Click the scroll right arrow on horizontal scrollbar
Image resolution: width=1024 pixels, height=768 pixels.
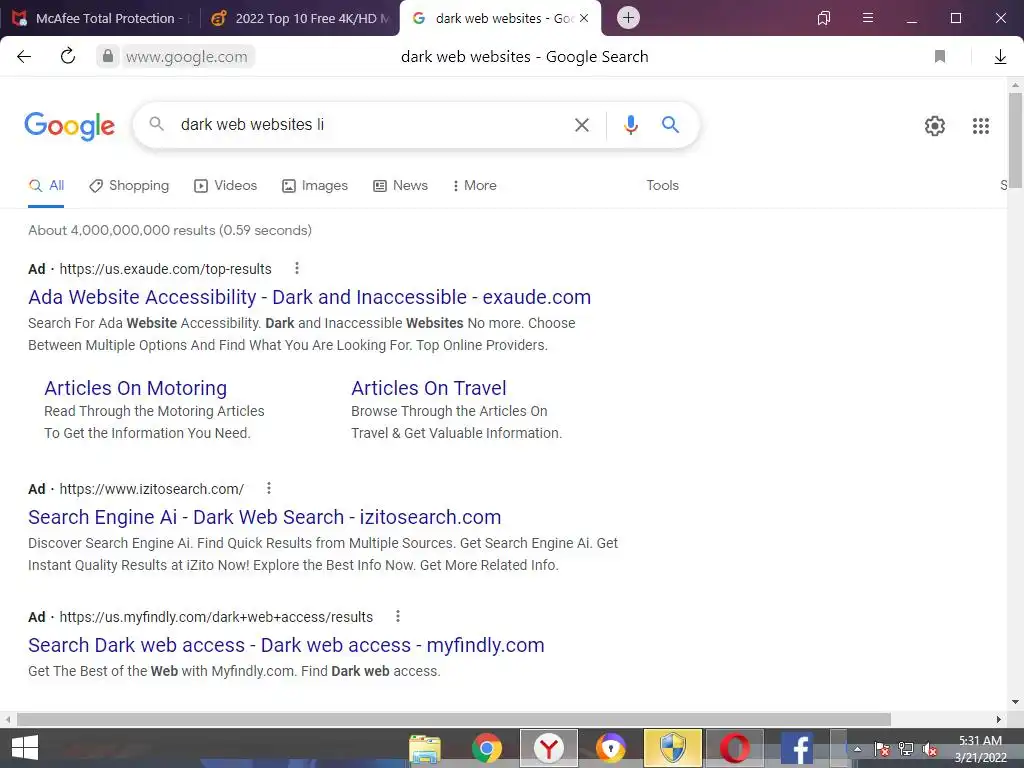[999, 719]
